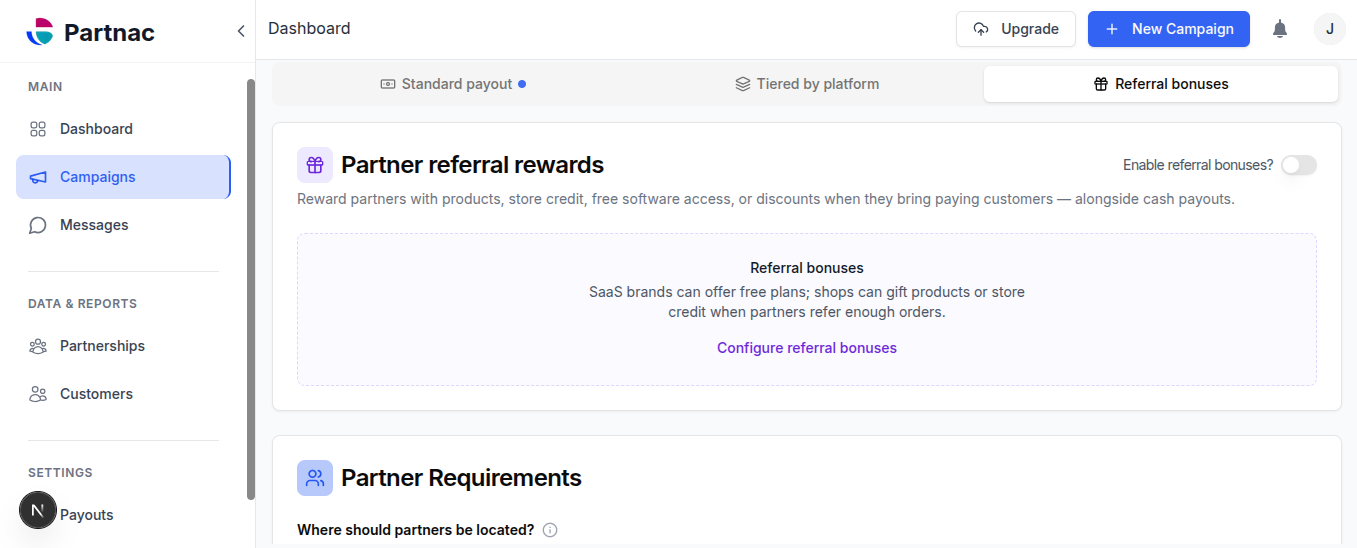Open the user avatar J menu
This screenshot has height=548, width=1357.
click(1329, 29)
